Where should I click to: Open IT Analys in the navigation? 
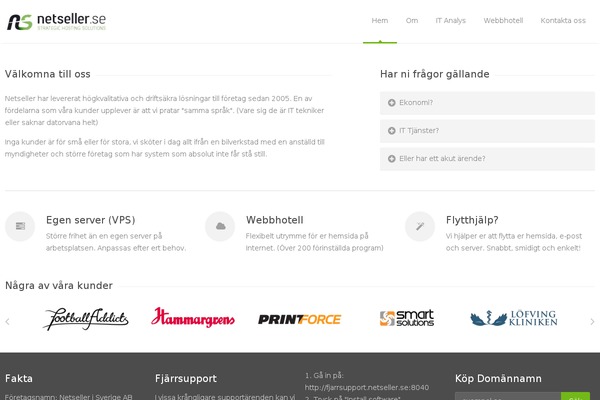450,21
